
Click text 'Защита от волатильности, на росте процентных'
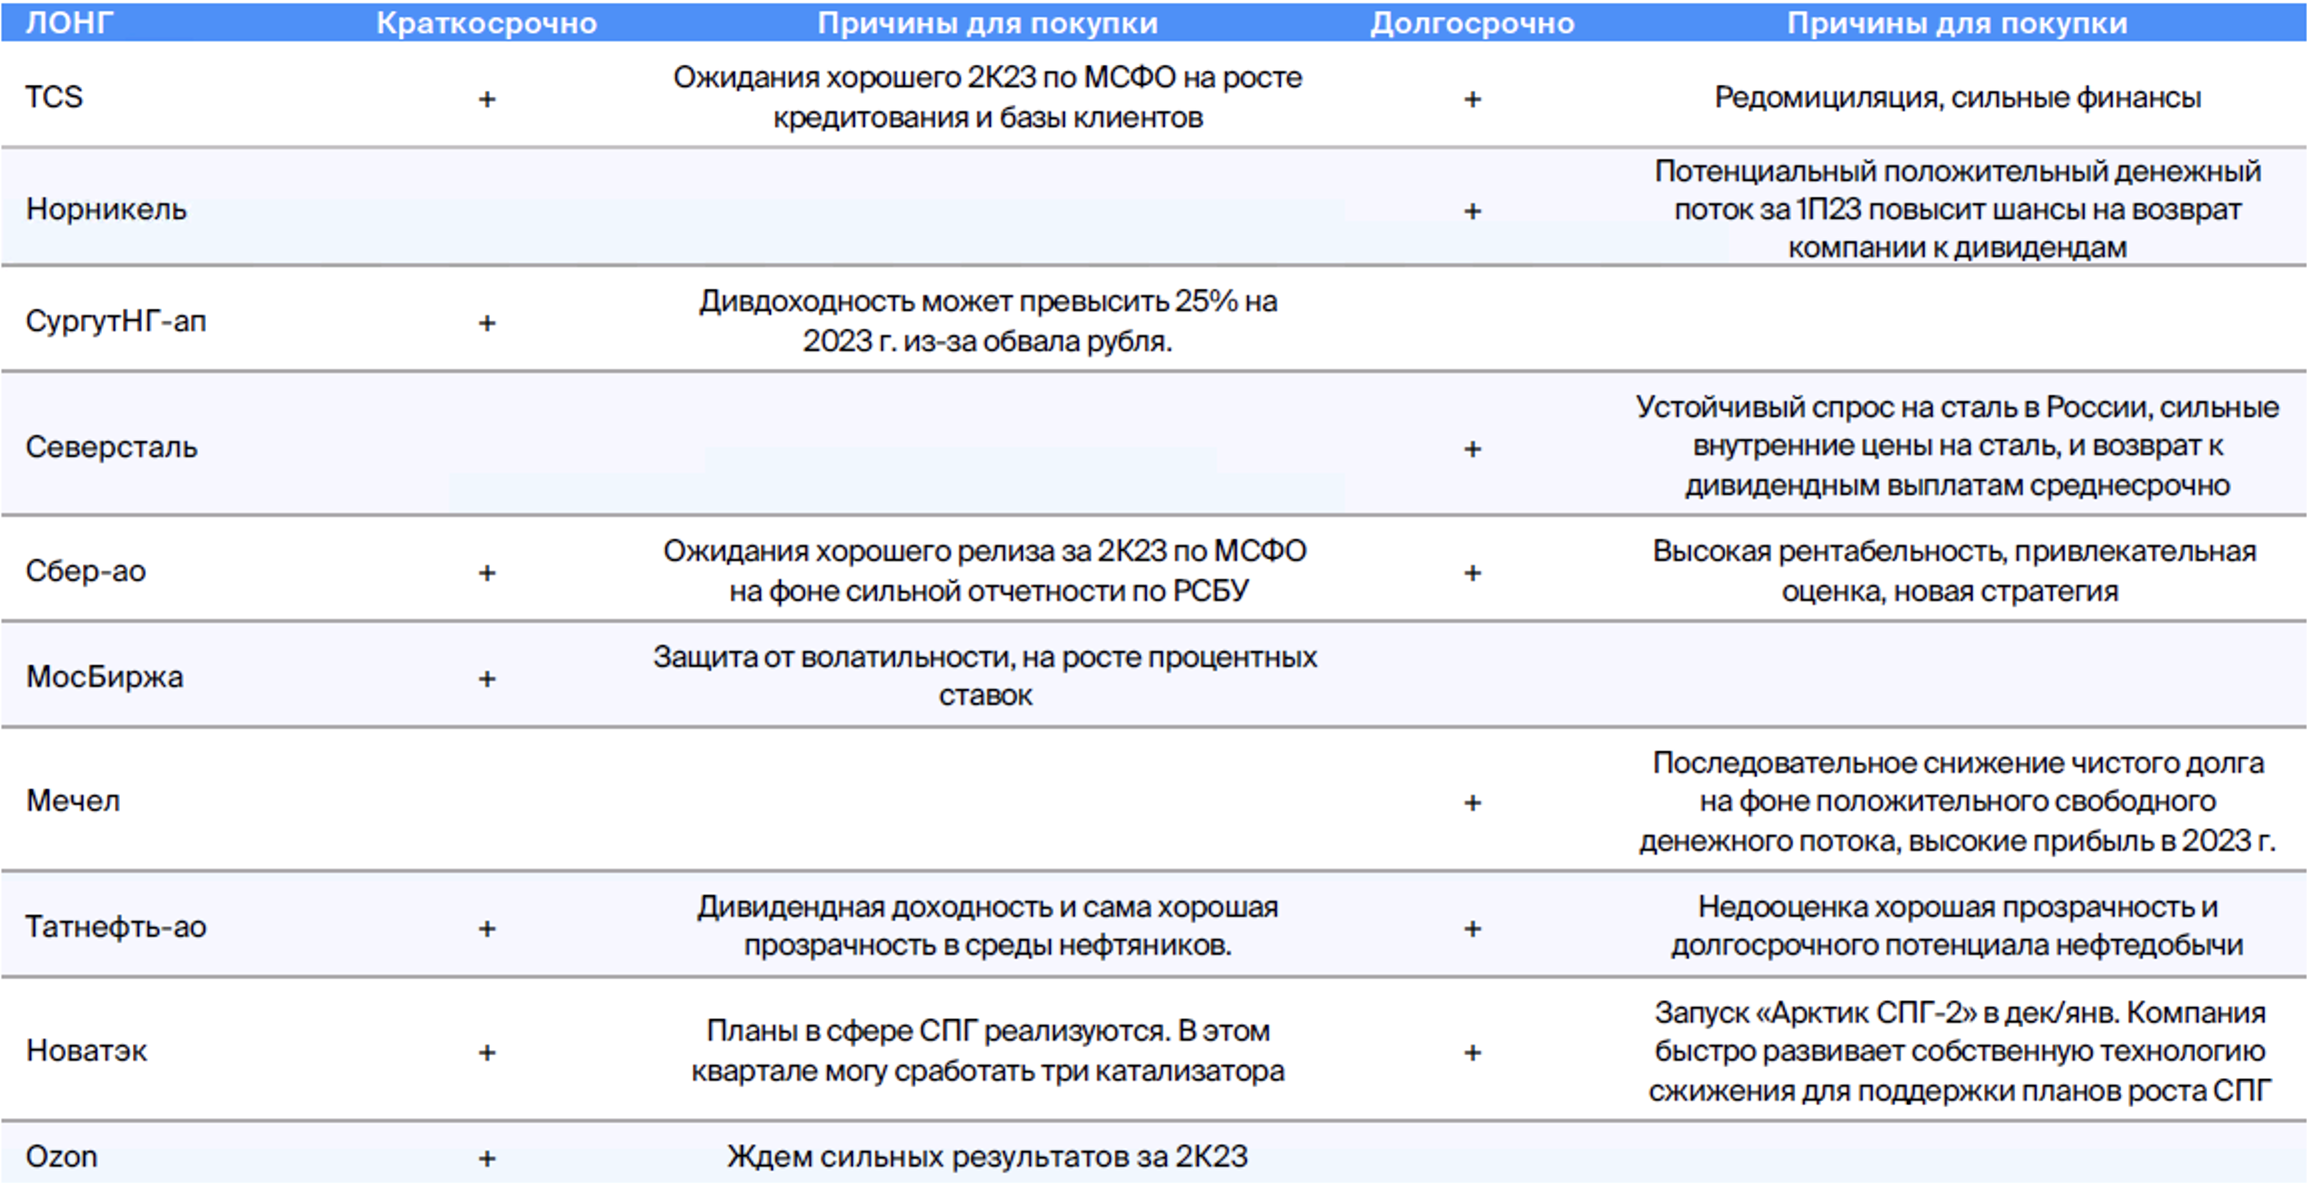coord(985,657)
